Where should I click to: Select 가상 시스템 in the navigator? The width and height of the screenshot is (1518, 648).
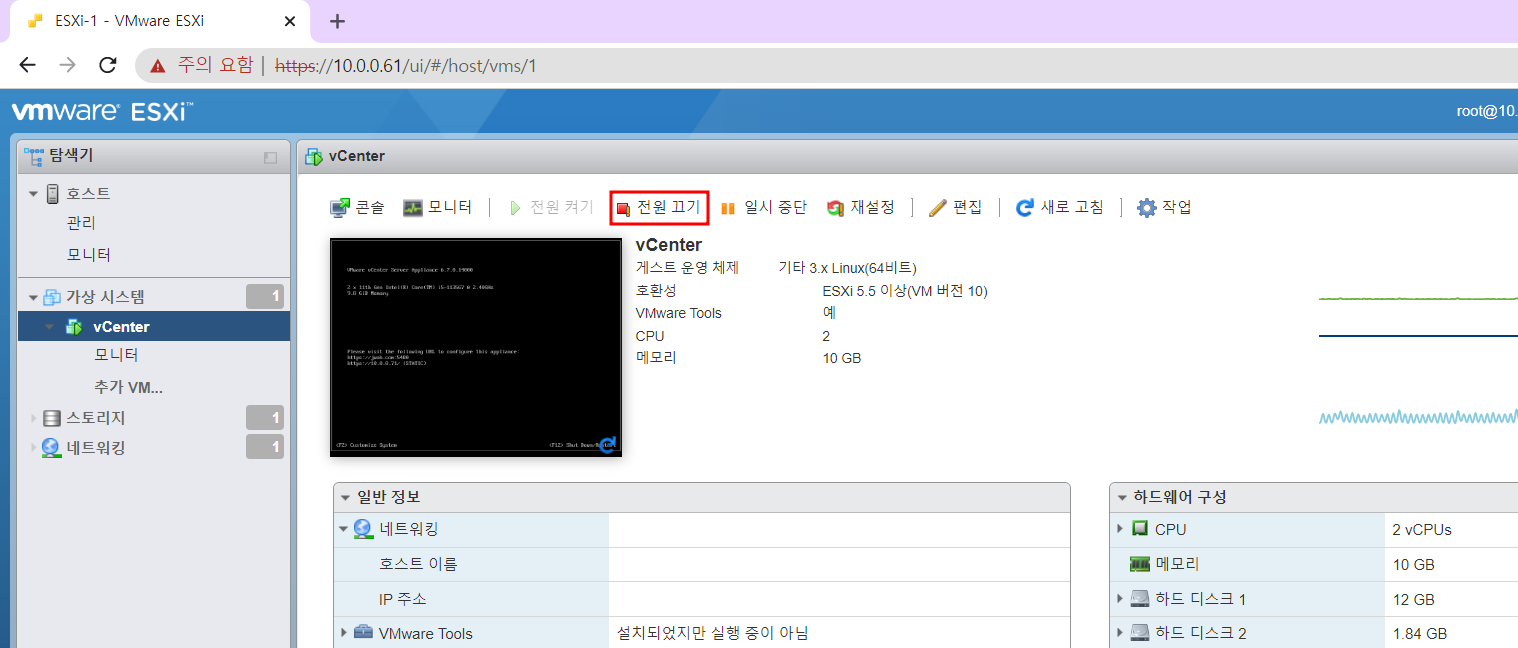tap(105, 297)
